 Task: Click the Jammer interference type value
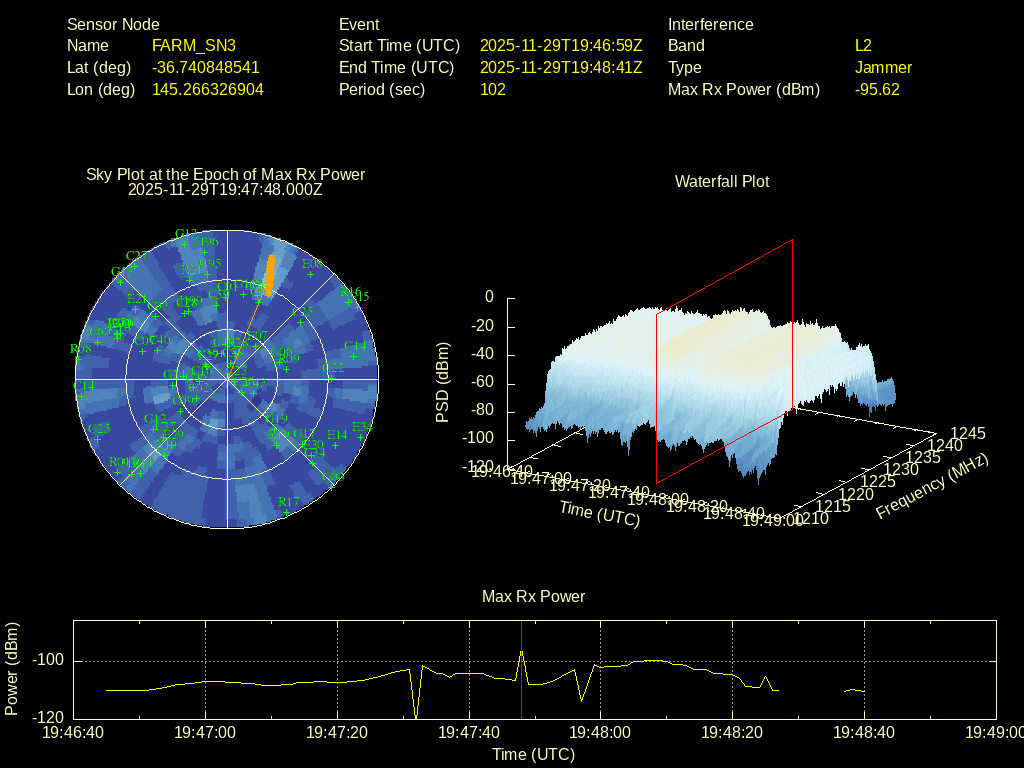(x=883, y=68)
